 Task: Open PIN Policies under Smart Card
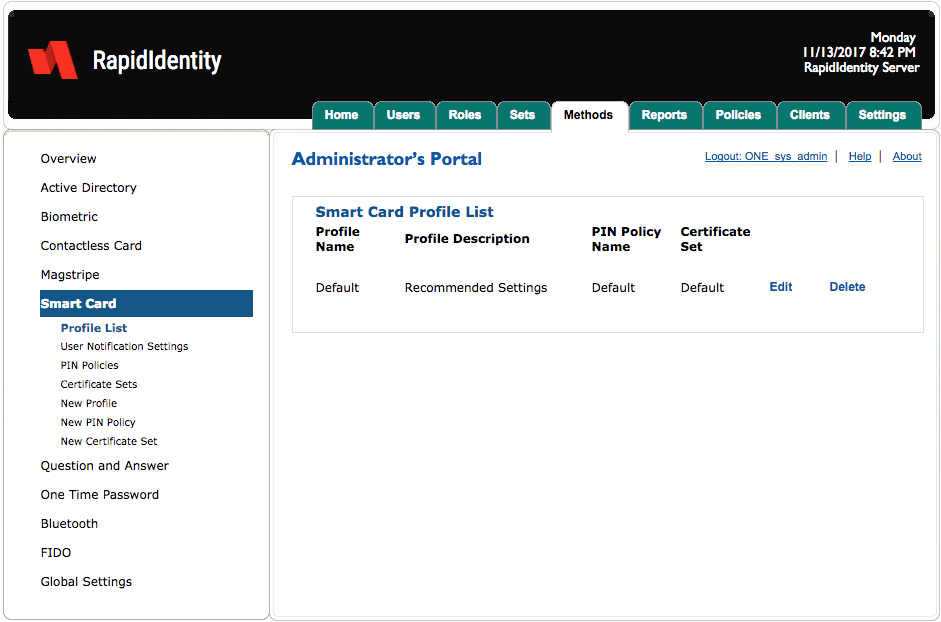[87, 365]
